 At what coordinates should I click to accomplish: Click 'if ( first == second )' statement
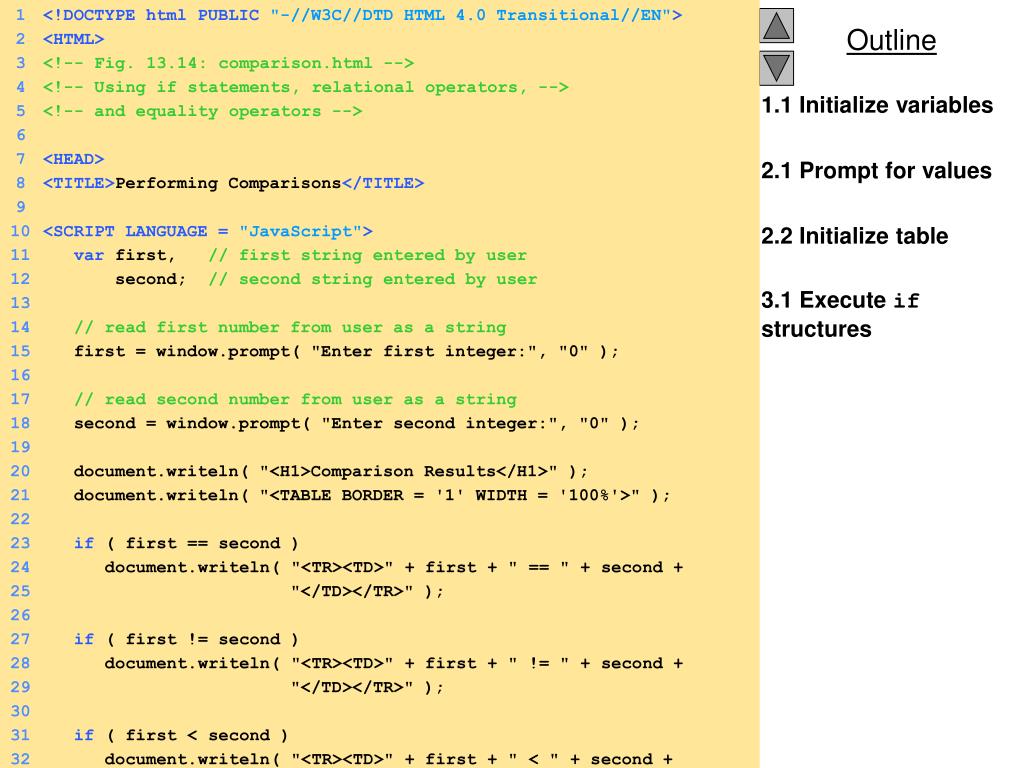[x=186, y=543]
